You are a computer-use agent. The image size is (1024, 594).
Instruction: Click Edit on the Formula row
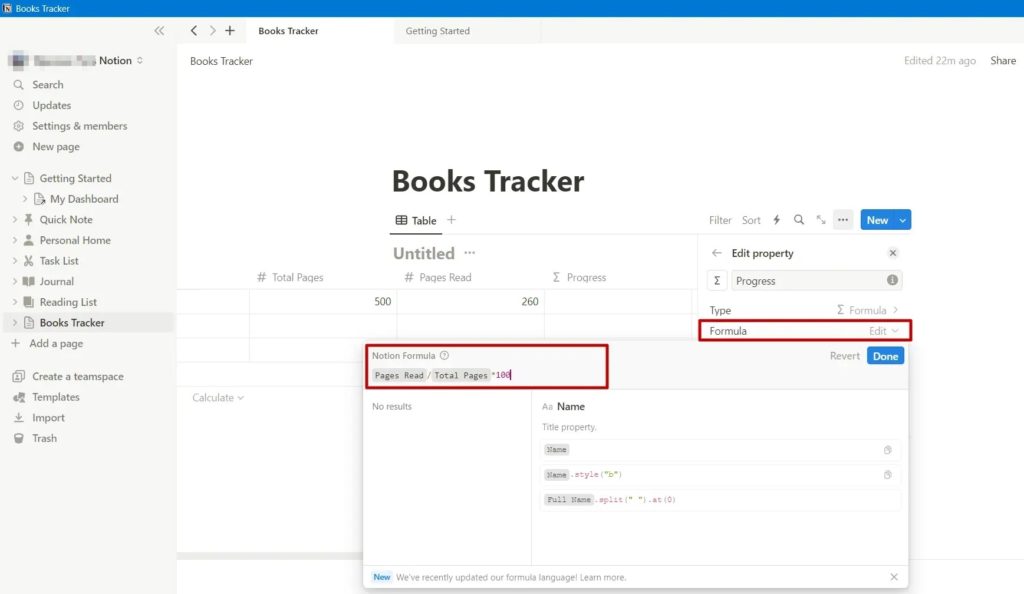883,331
